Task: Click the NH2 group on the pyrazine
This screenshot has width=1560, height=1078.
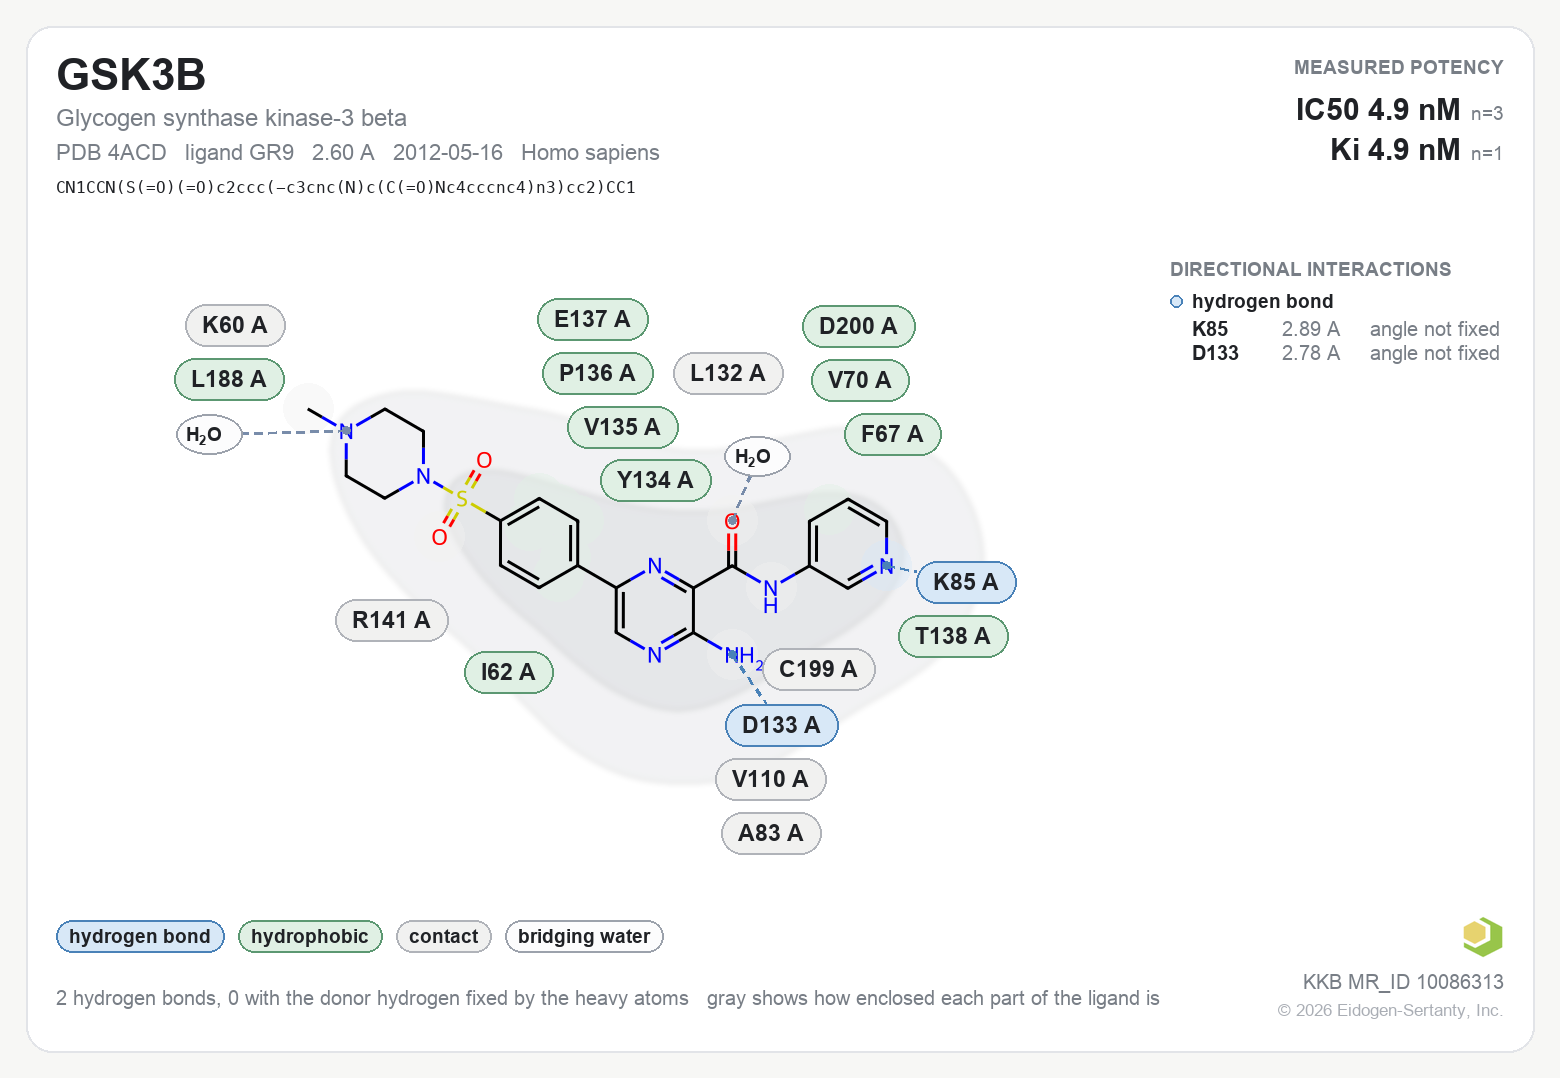Action: click(x=744, y=657)
